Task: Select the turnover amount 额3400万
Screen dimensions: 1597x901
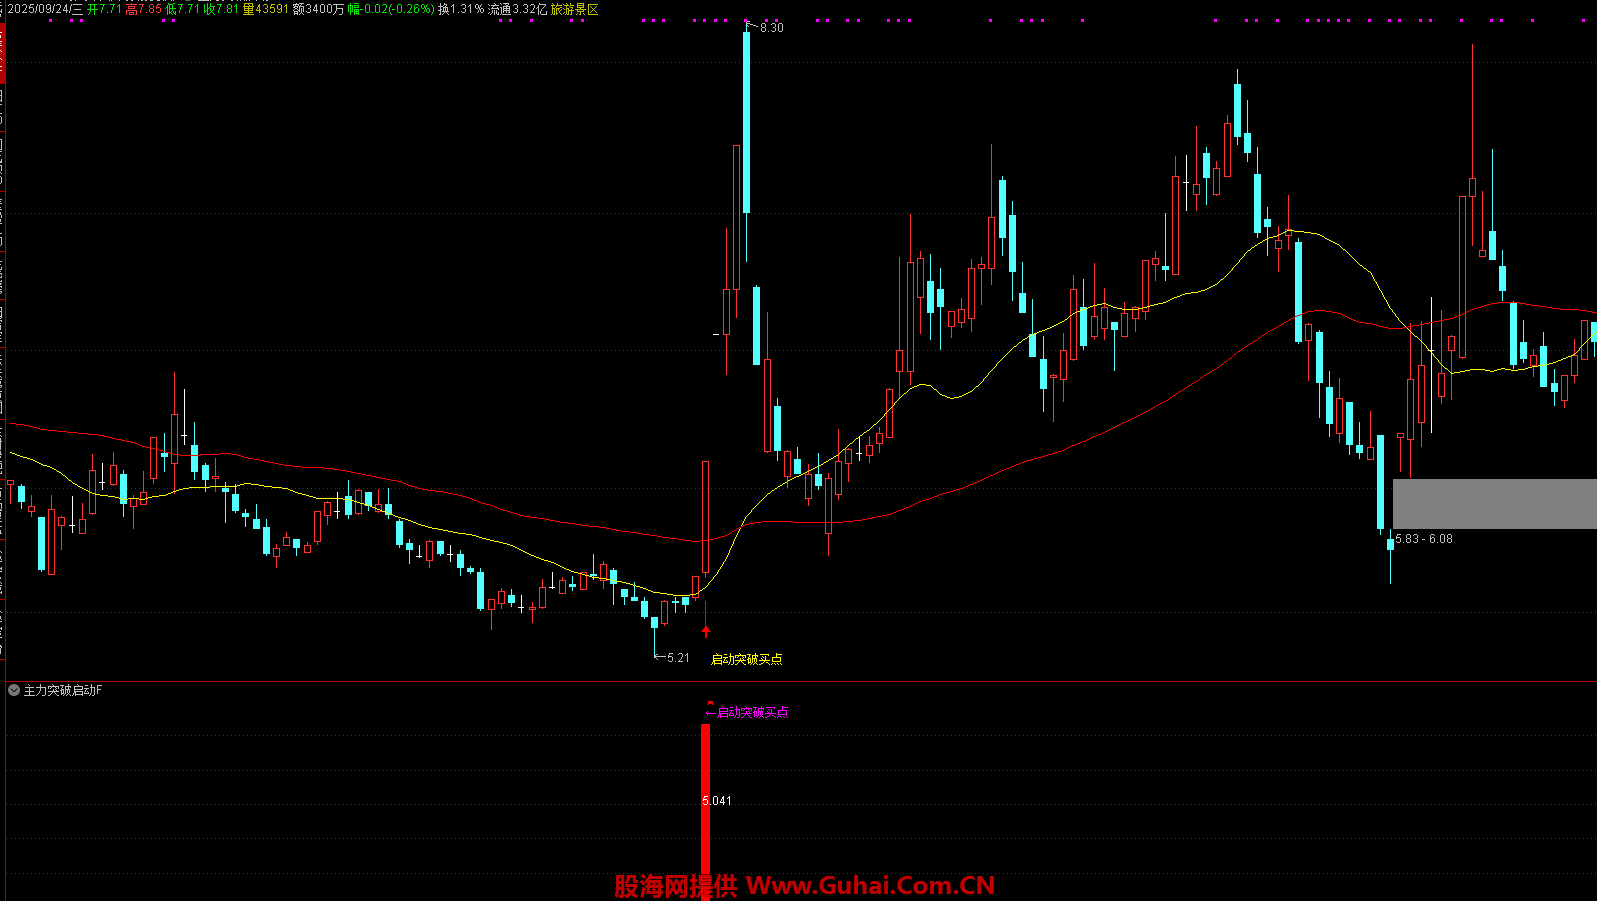Action: point(318,9)
